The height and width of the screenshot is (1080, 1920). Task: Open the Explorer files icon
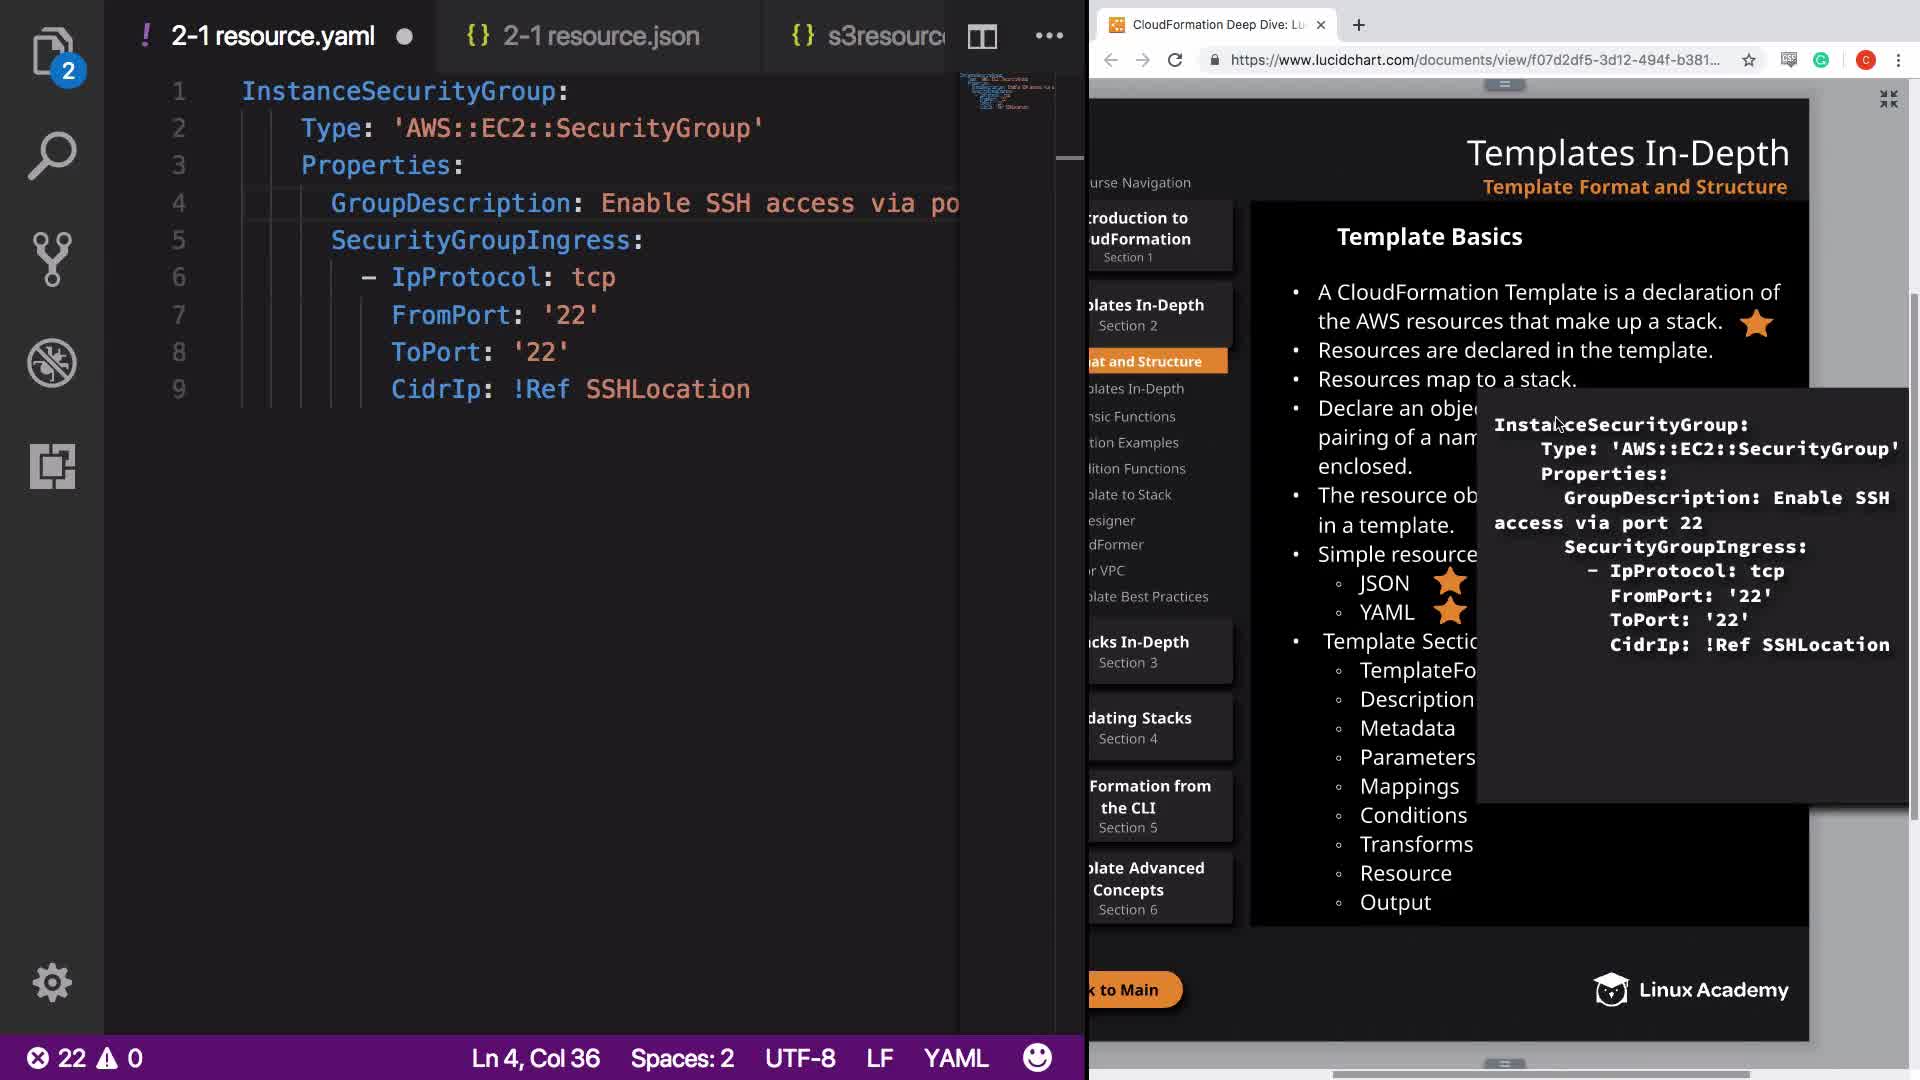pos(52,52)
